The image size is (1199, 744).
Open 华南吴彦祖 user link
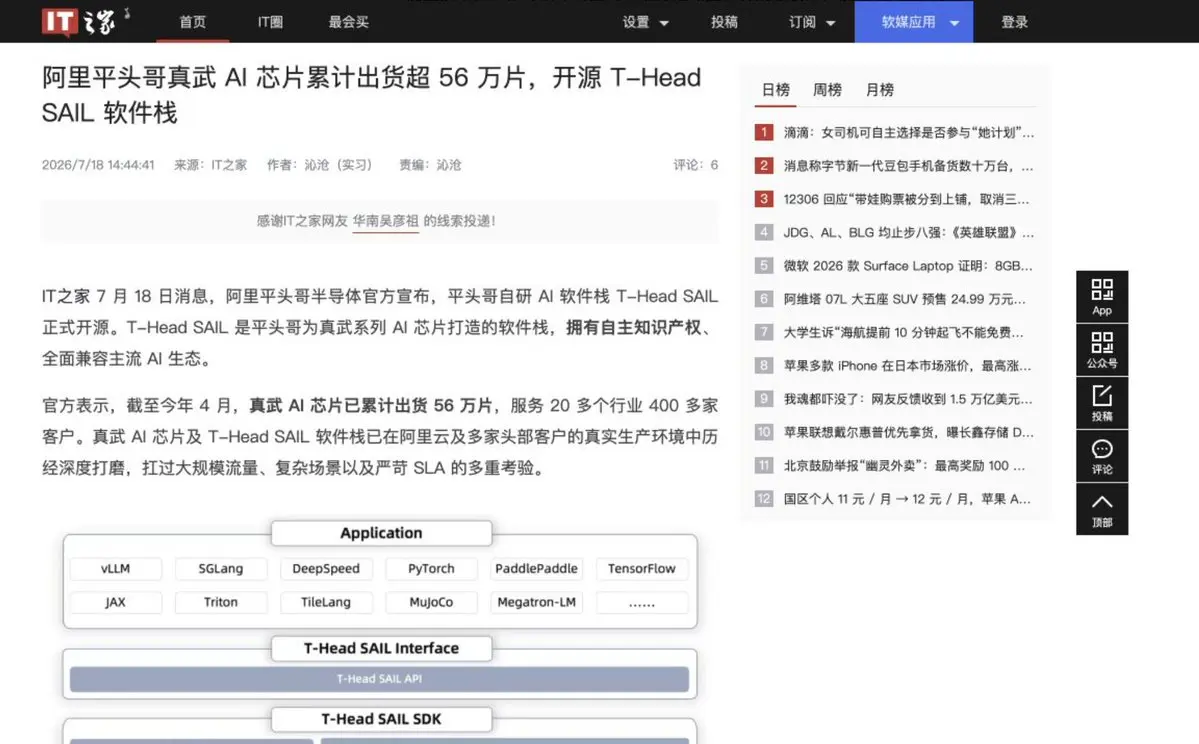385,221
